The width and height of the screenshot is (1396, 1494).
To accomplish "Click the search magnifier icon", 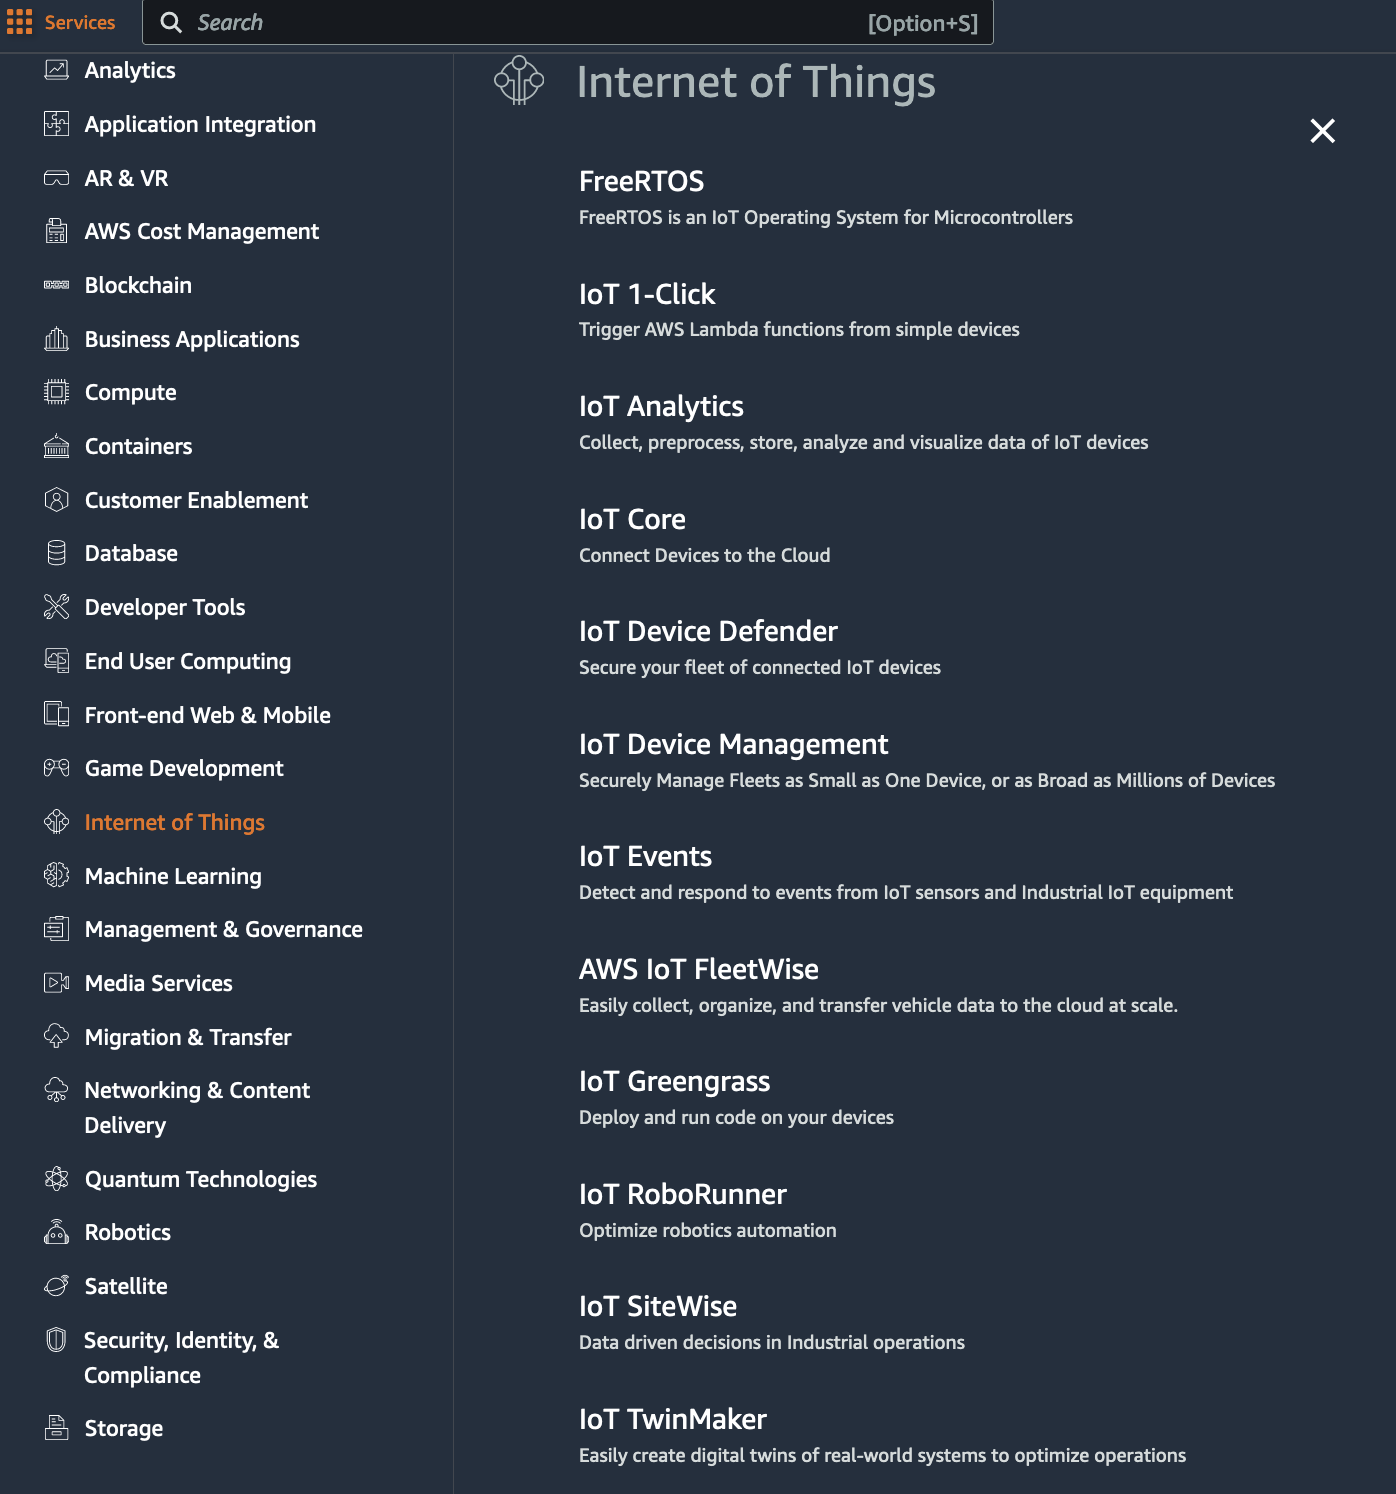I will (x=171, y=22).
